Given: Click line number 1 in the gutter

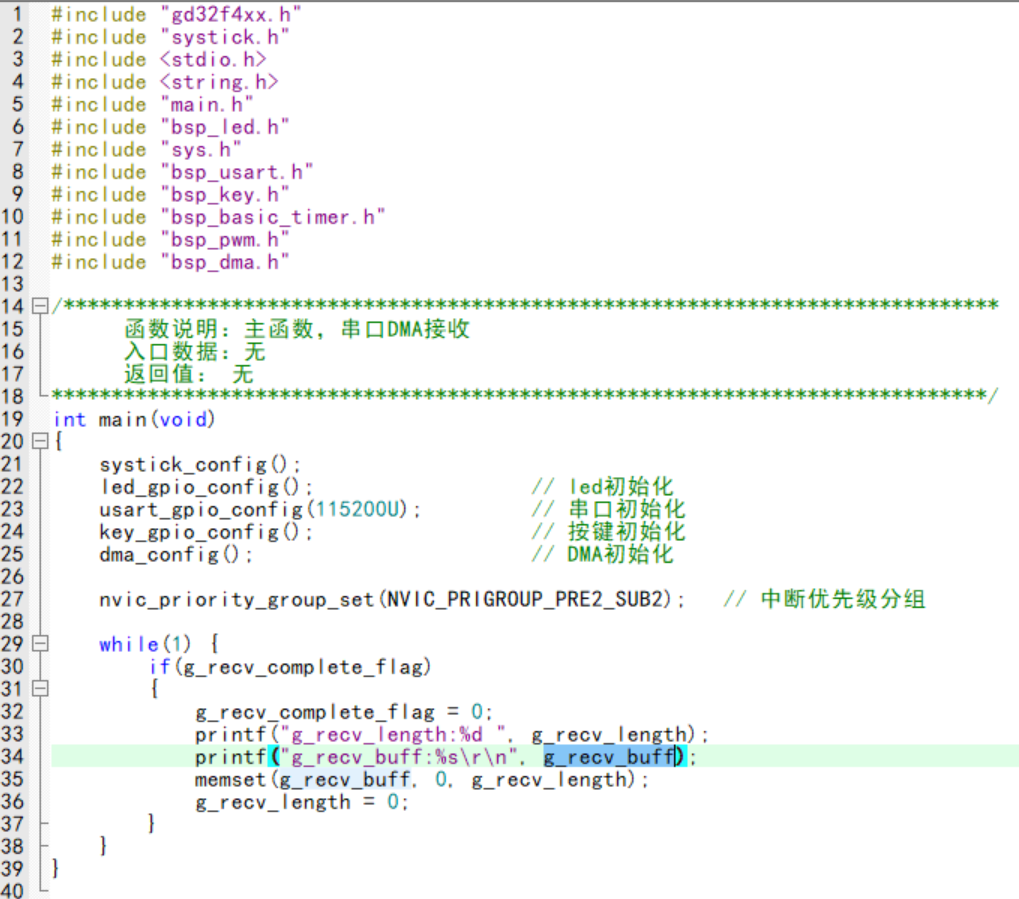Looking at the screenshot, I should tap(15, 14).
